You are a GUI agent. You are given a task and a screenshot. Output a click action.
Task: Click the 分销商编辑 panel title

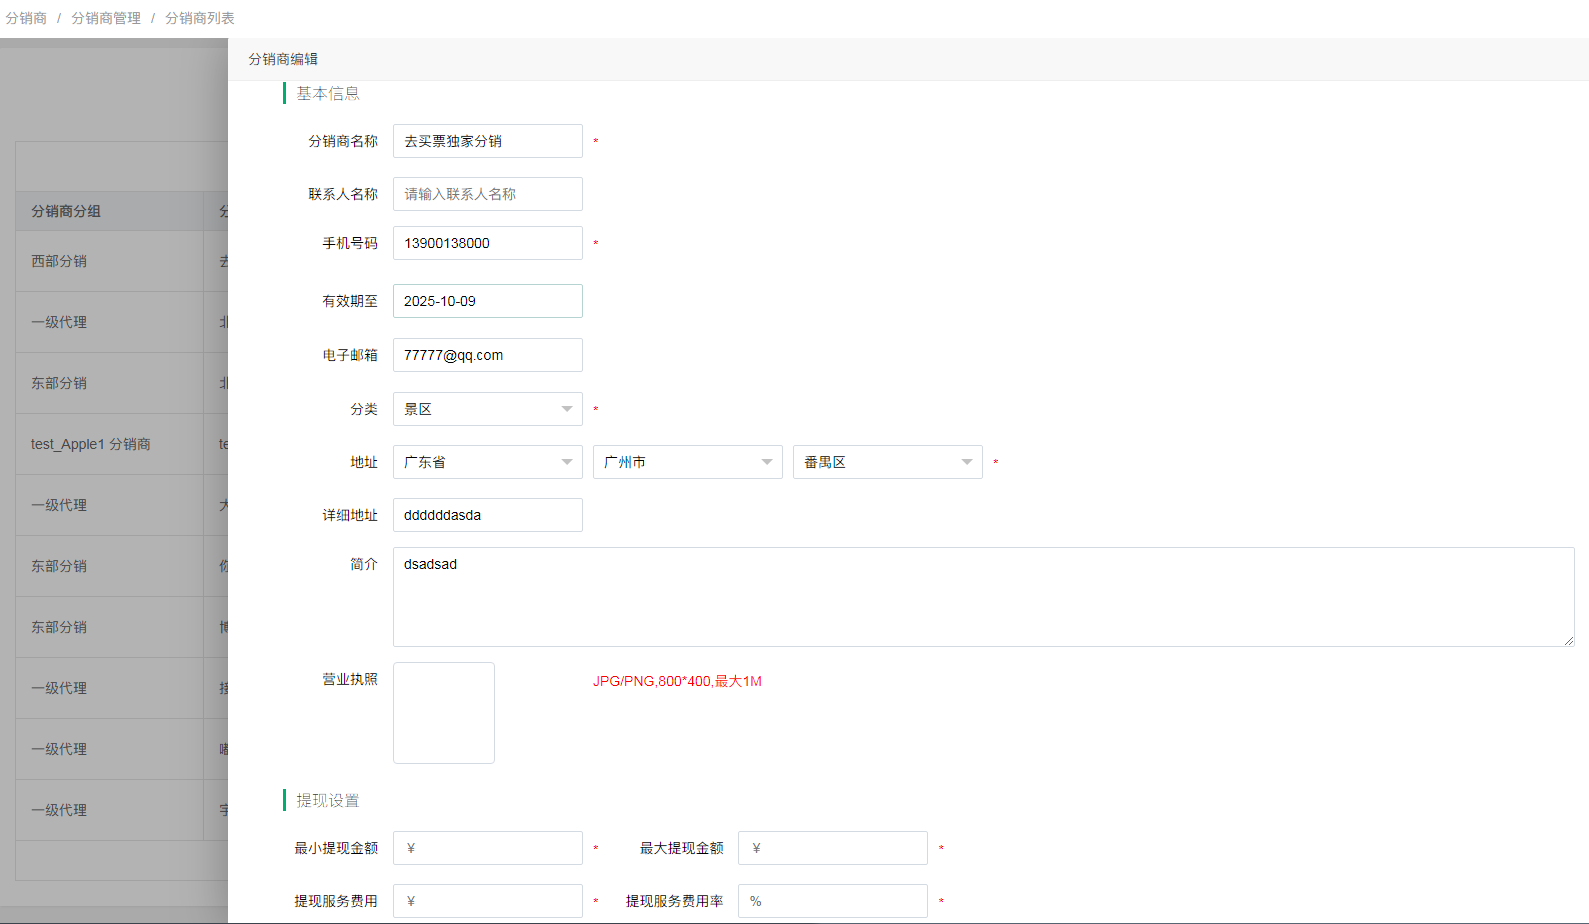283,59
